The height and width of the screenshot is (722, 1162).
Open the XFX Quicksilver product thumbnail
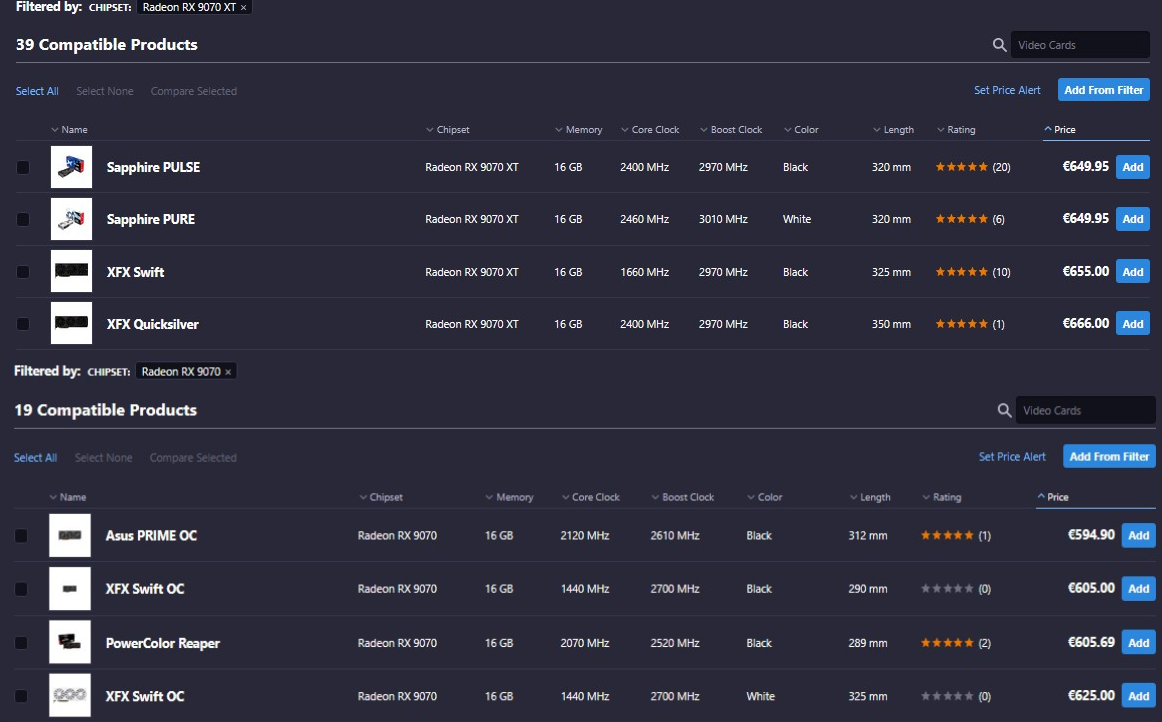71,323
